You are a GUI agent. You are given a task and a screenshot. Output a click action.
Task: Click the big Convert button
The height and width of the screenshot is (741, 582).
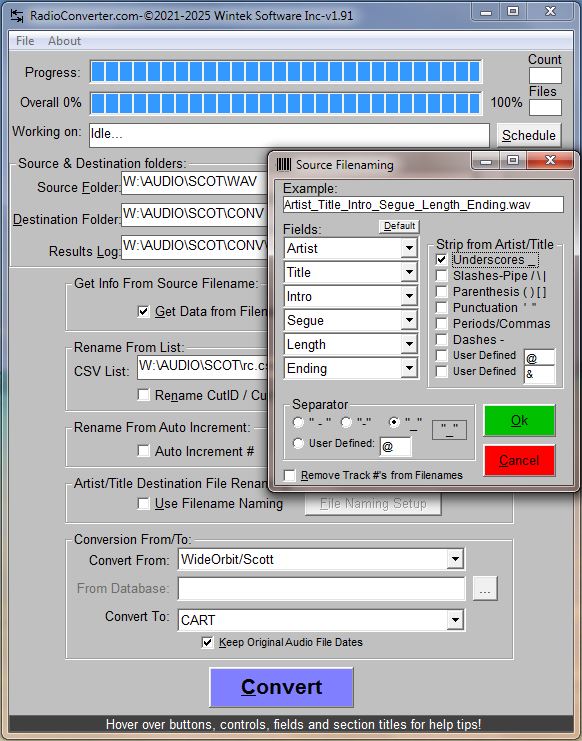pyautogui.click(x=282, y=687)
